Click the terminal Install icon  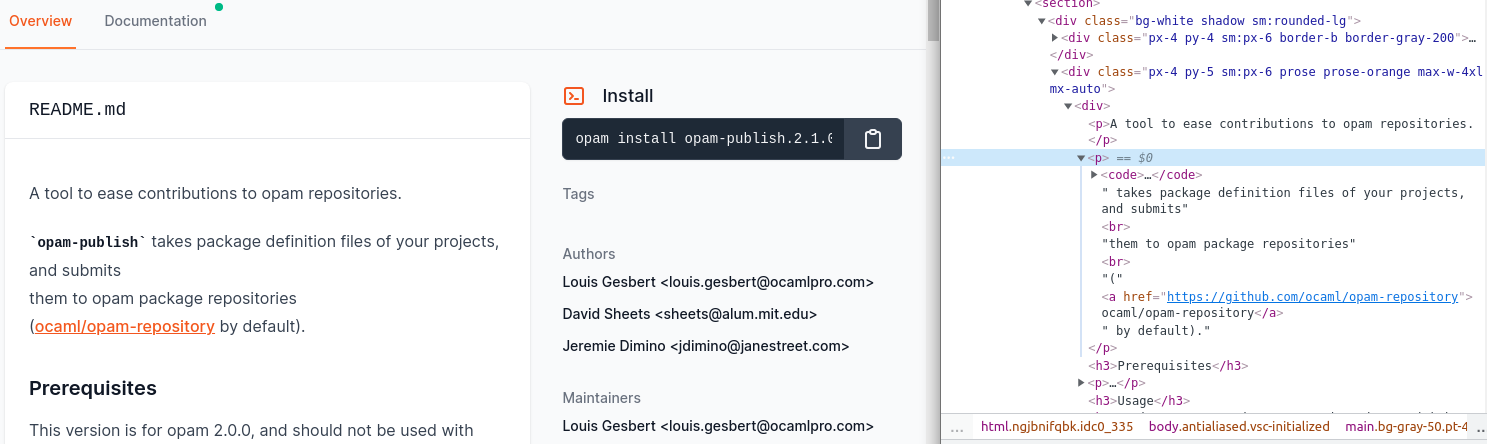[574, 96]
